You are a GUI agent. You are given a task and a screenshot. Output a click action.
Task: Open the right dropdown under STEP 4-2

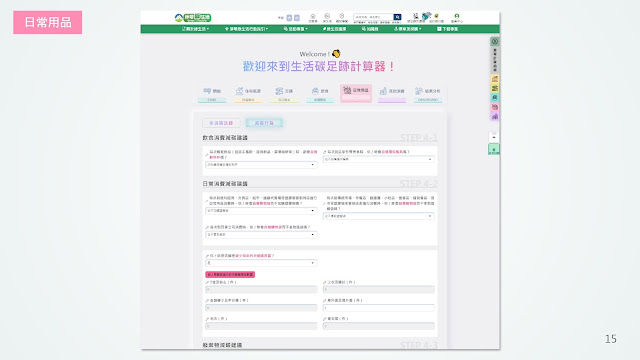pos(378,216)
